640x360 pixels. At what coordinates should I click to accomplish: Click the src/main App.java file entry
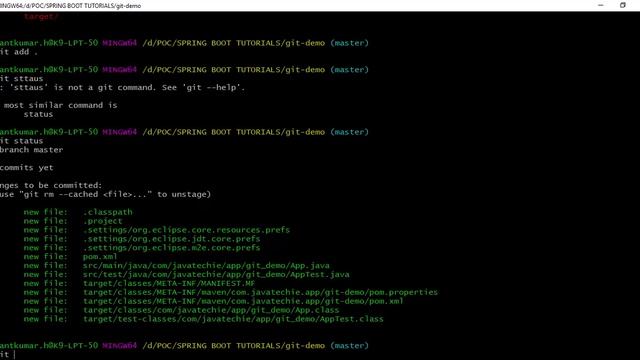[176, 266]
